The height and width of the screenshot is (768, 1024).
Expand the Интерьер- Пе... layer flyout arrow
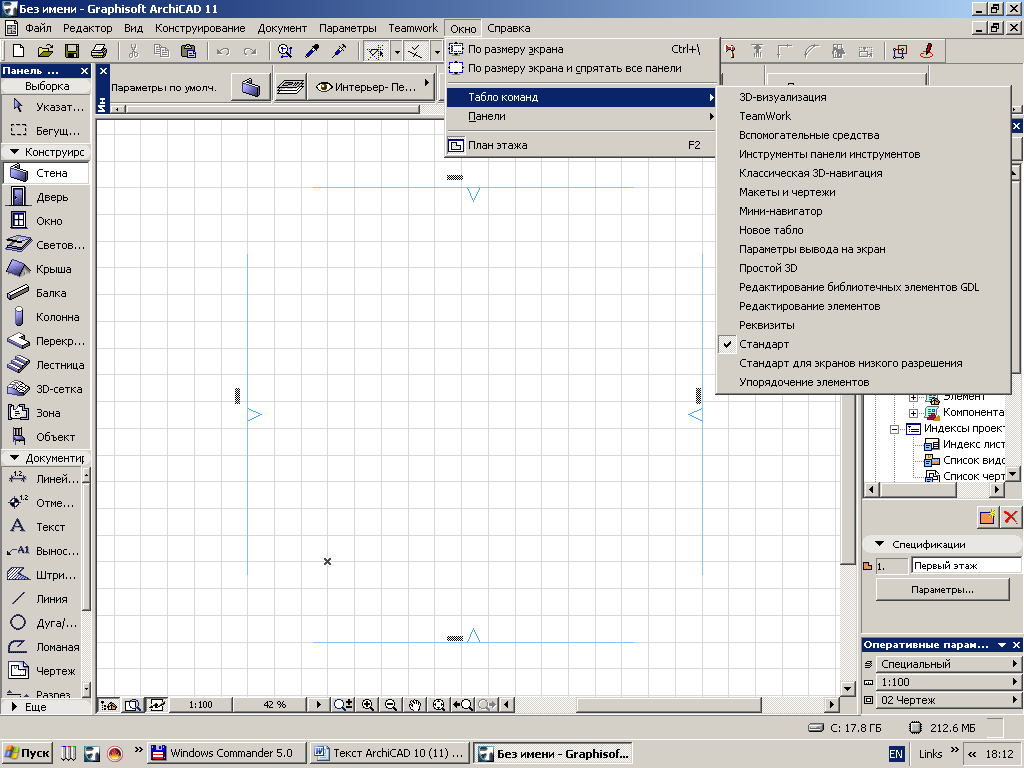426,82
